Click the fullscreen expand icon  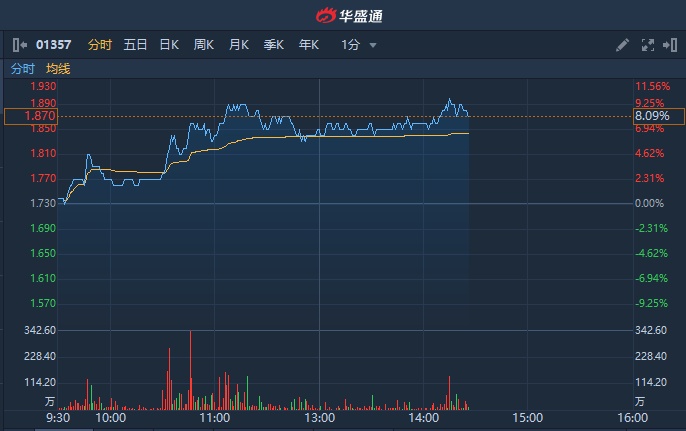[646, 45]
